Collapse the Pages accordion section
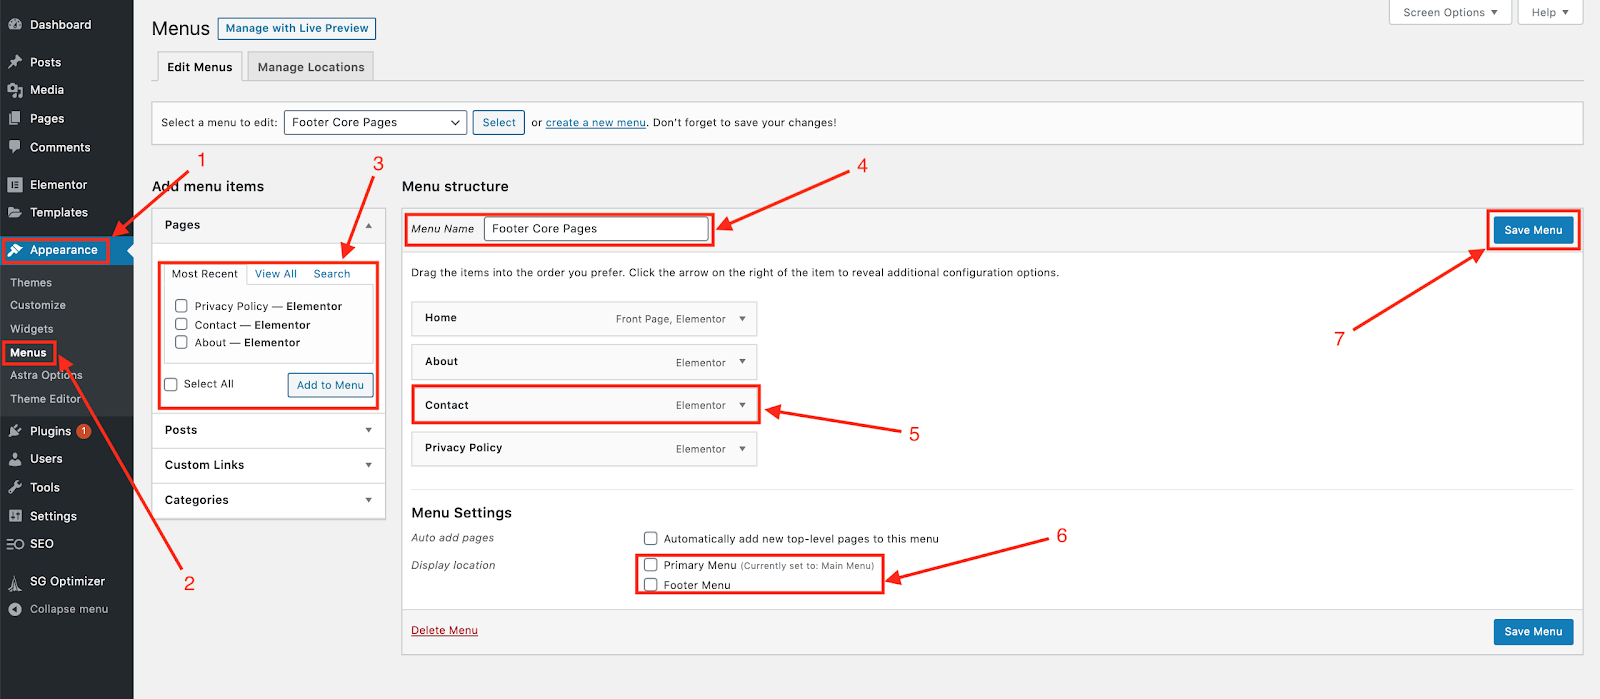The image size is (1600, 699). [368, 226]
